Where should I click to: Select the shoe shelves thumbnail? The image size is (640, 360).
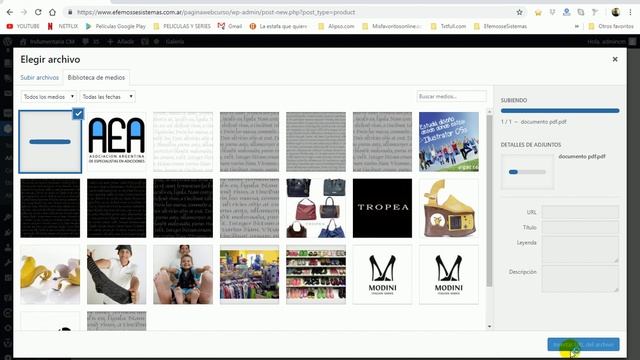pyautogui.click(x=316, y=275)
